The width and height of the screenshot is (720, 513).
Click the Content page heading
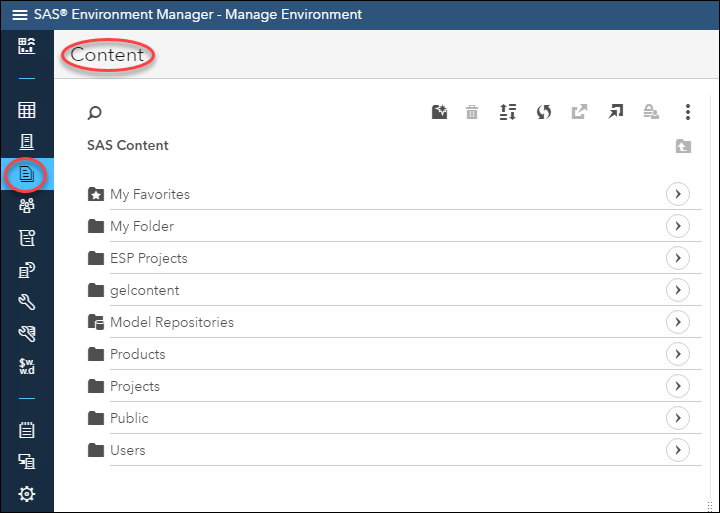click(x=107, y=55)
